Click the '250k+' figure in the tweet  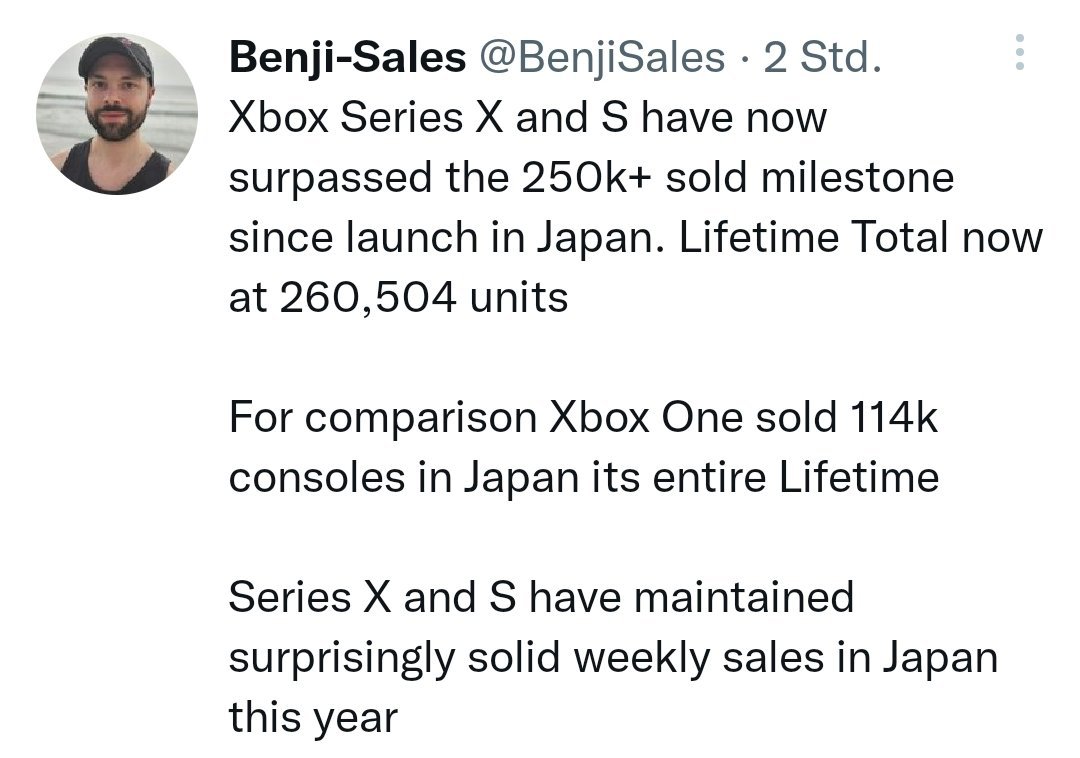[585, 178]
